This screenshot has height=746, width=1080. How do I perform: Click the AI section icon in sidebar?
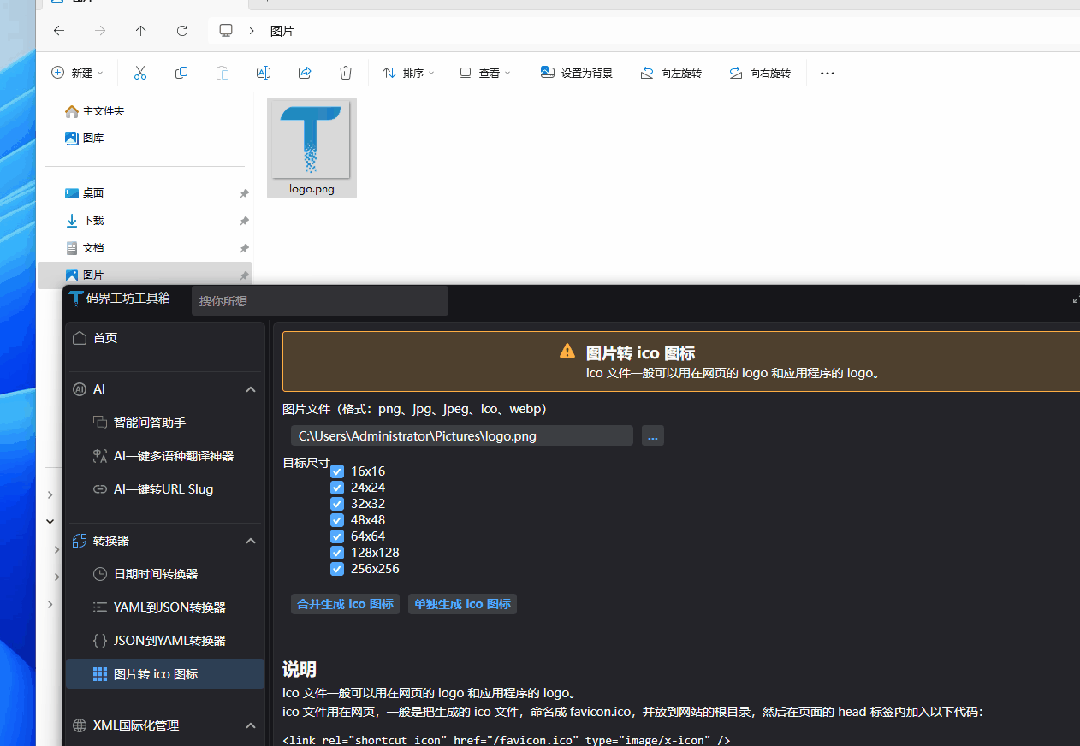tap(79, 389)
